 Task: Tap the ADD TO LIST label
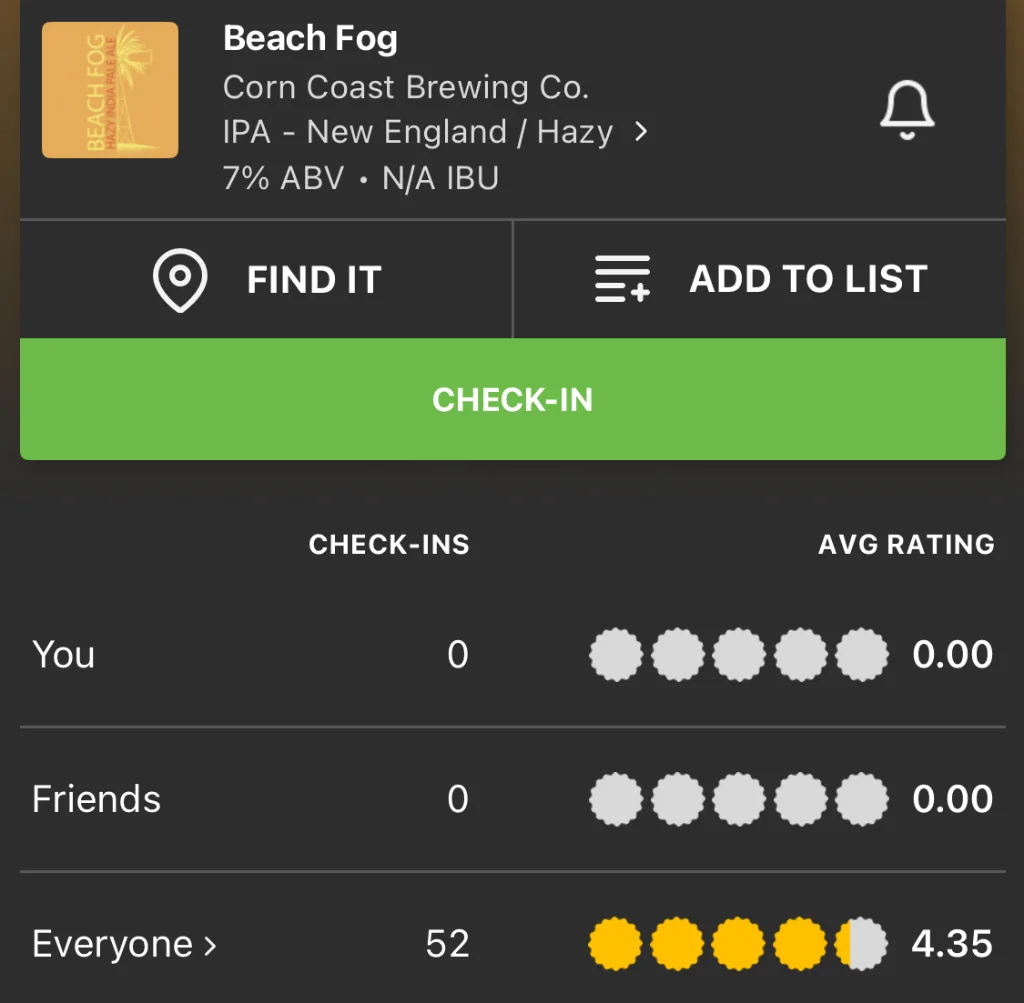click(808, 280)
